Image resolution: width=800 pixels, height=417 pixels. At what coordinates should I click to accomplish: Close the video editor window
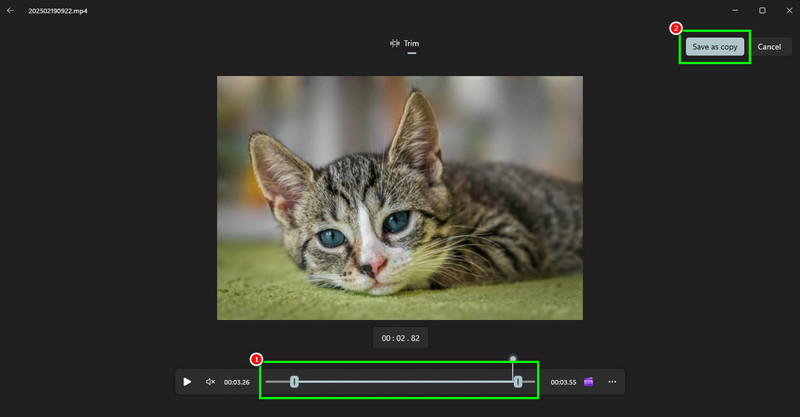[x=789, y=10]
